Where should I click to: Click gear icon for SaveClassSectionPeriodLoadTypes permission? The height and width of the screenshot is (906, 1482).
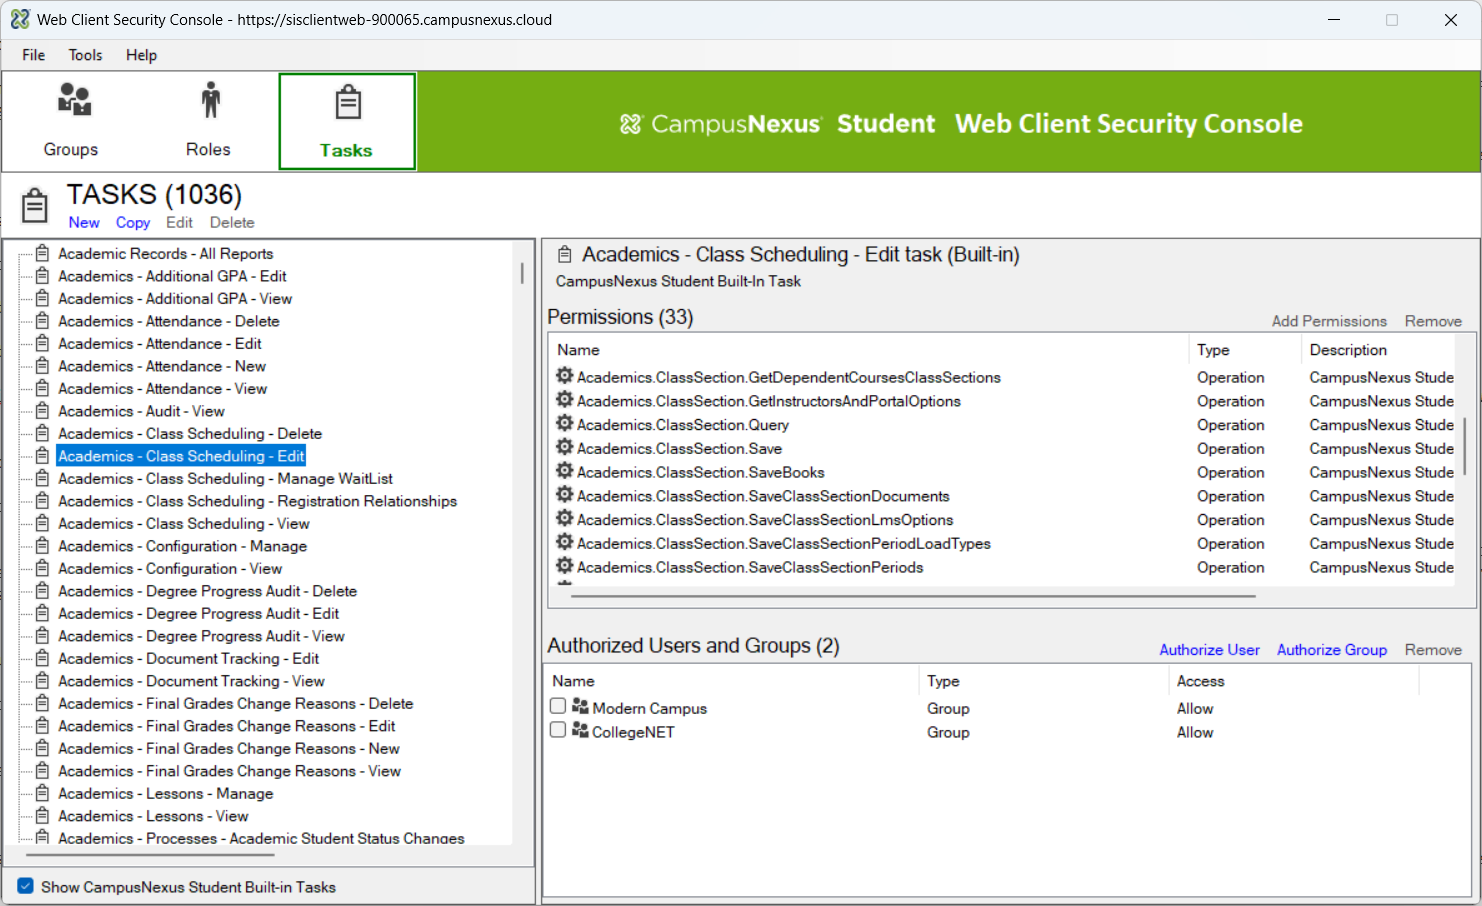(x=565, y=542)
